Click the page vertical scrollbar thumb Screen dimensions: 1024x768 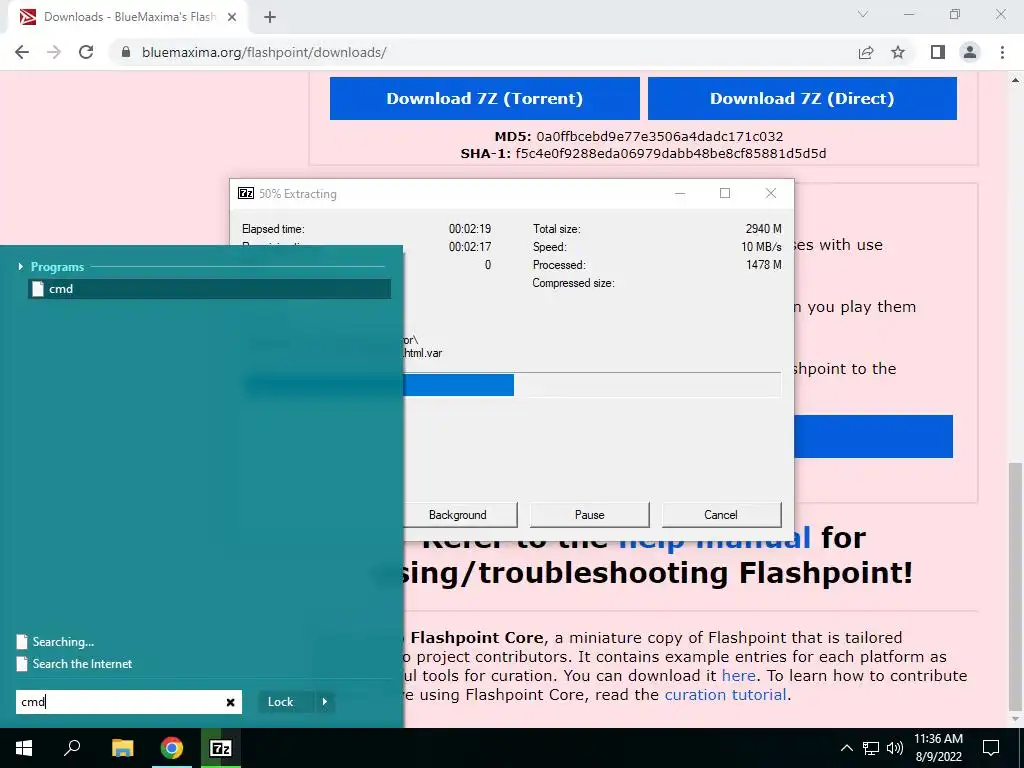[1015, 586]
